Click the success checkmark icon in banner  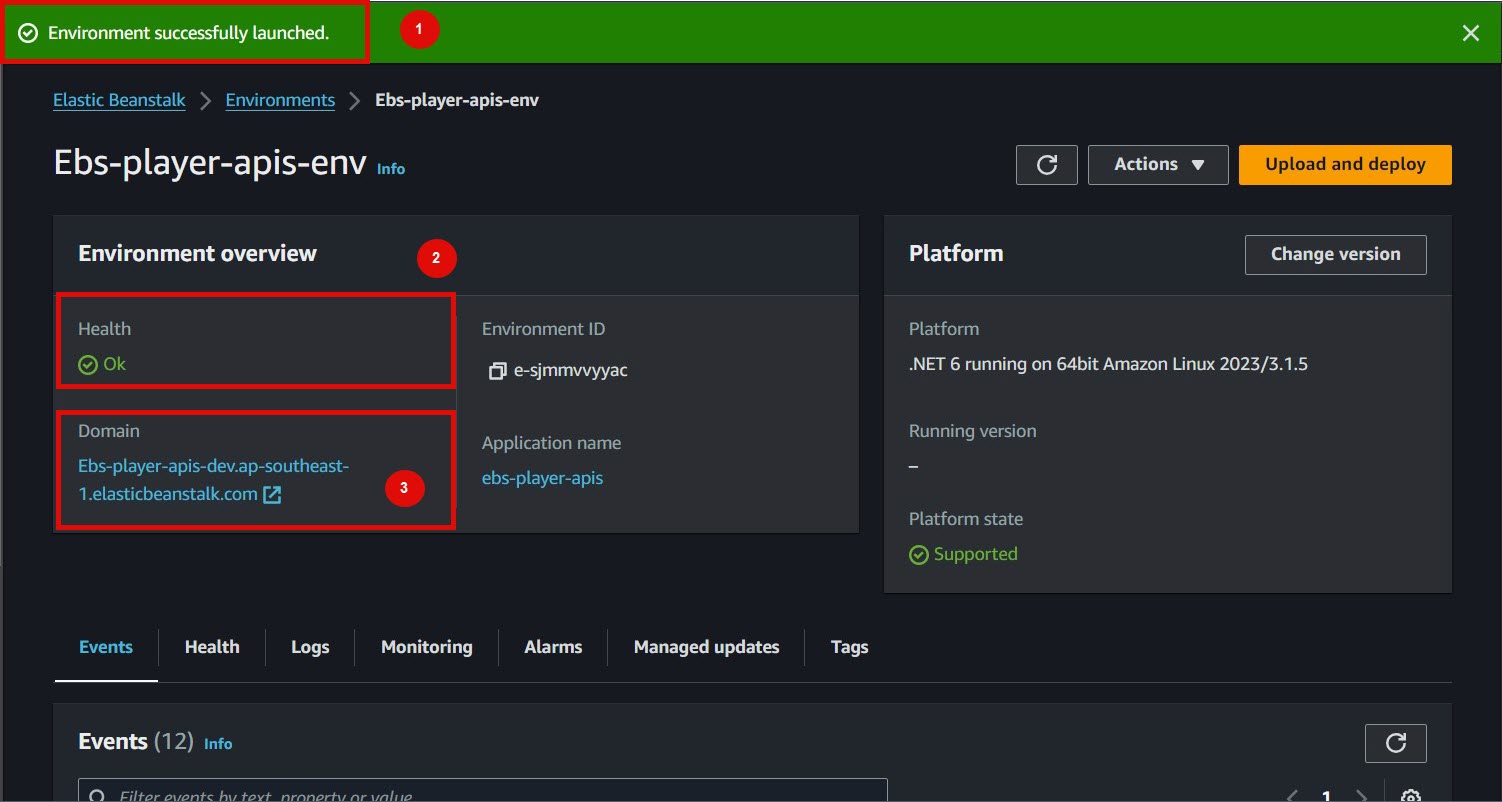[x=28, y=33]
